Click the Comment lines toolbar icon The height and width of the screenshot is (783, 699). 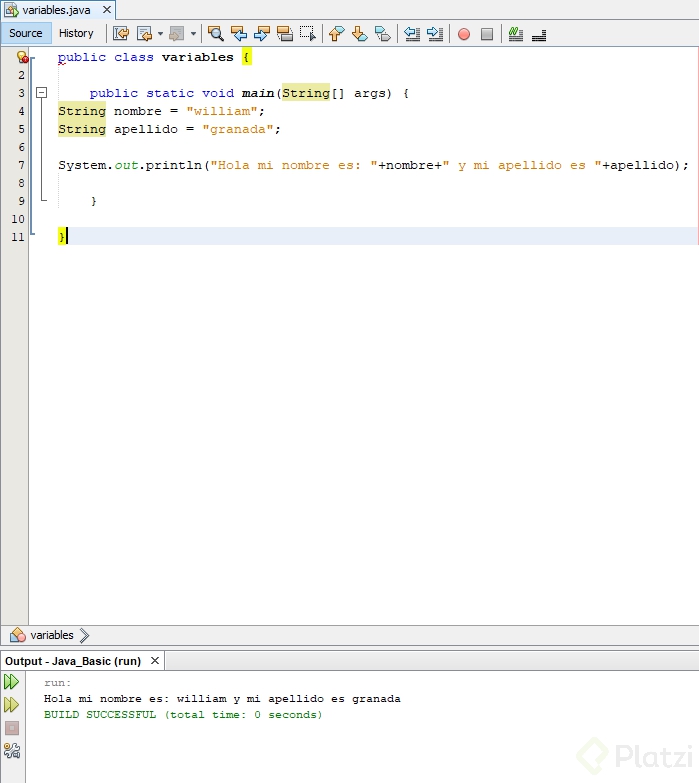[516, 33]
